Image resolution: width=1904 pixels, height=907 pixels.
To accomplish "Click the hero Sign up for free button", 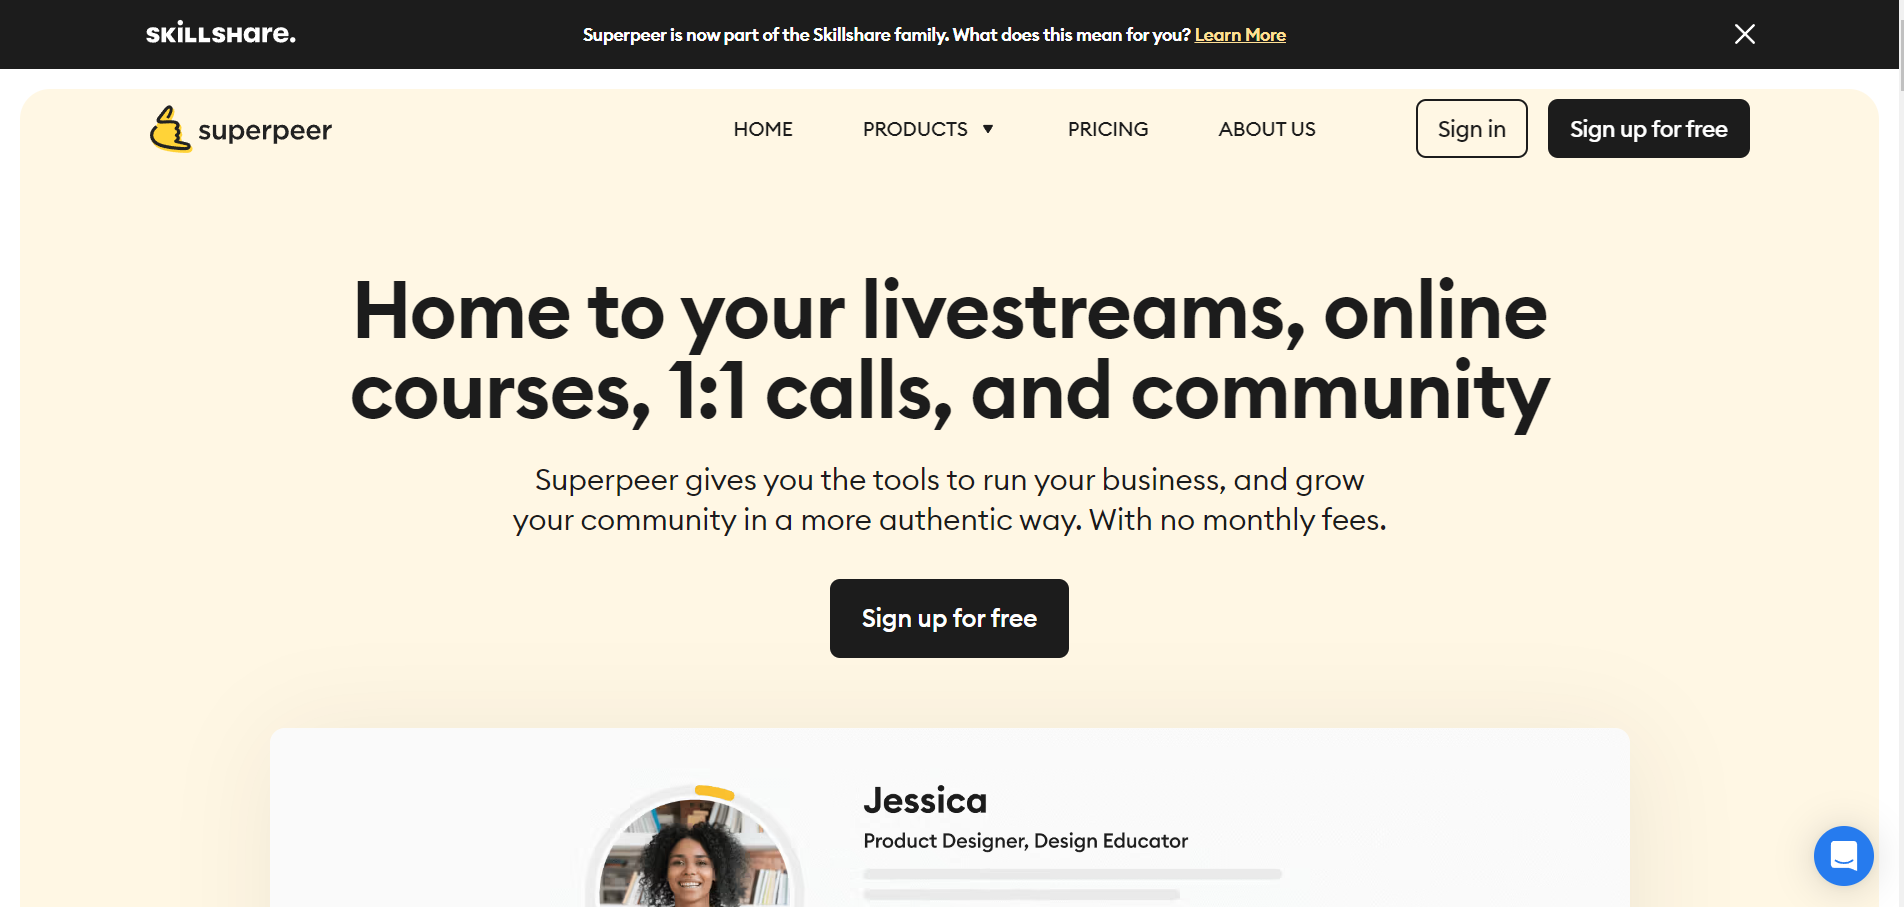I will click(x=948, y=618).
